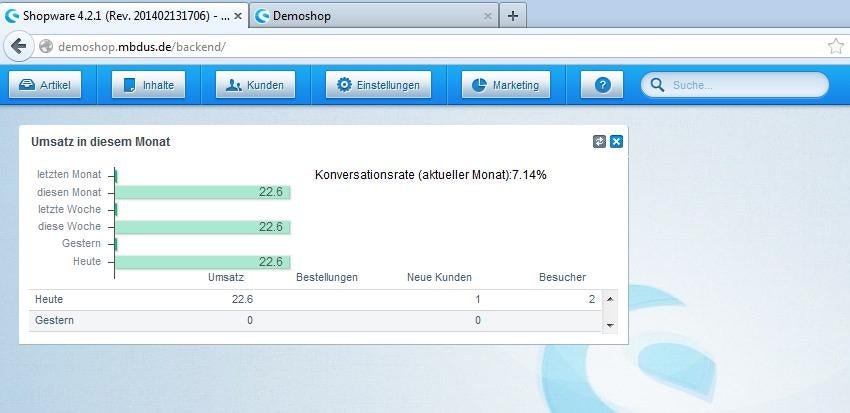Screen dimensions: 850x413
Task: Click the Umsatz value 22.6 in Heute row
Action: (242, 299)
